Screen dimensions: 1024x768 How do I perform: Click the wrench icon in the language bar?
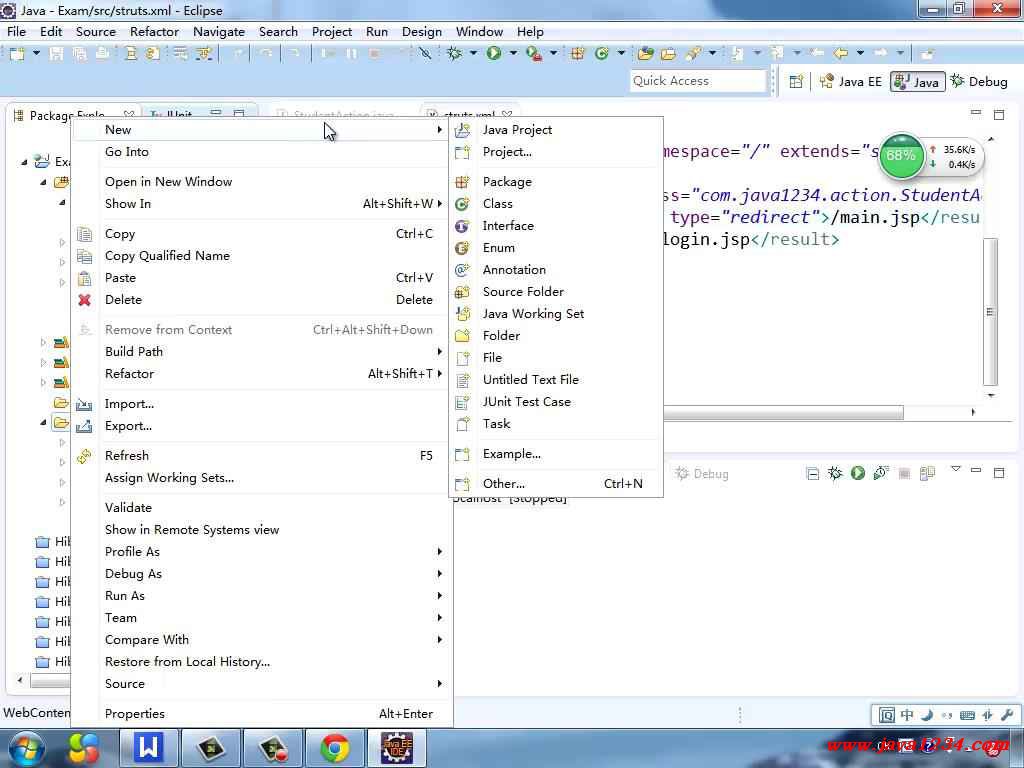[x=1006, y=715]
